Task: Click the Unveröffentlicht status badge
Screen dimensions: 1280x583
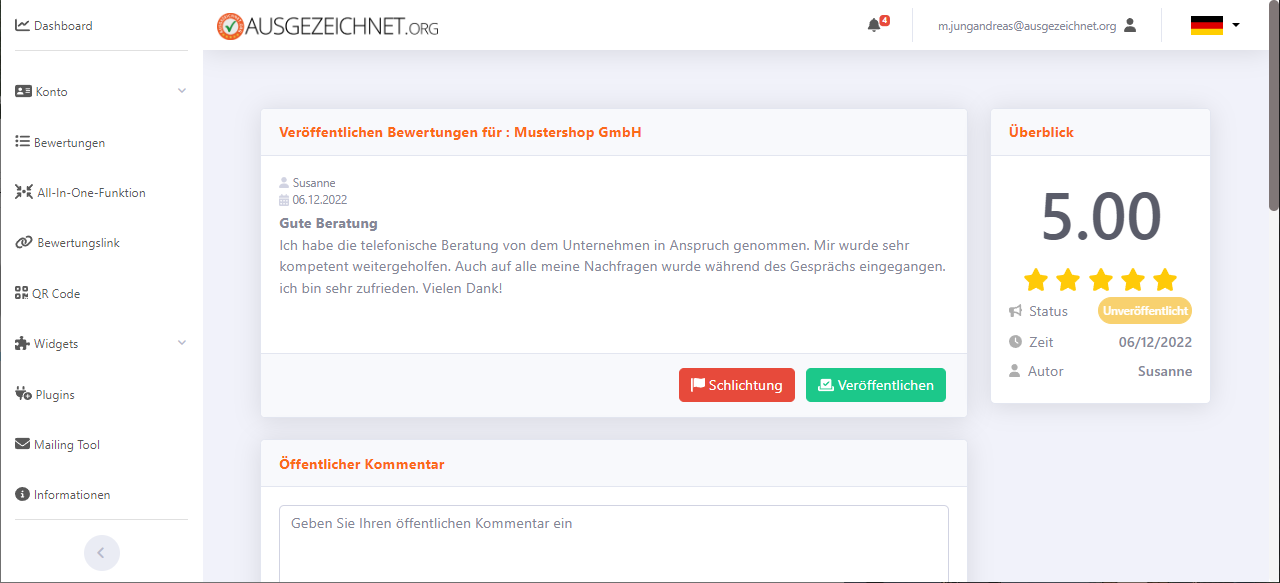Action: [x=1145, y=311]
